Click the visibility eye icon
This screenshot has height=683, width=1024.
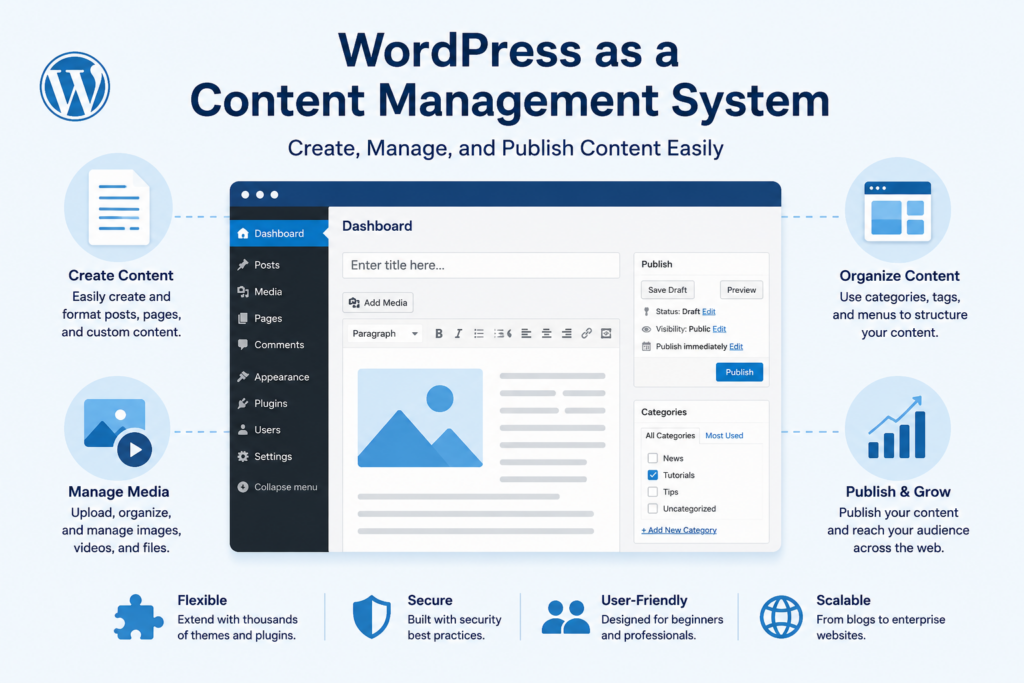[647, 329]
